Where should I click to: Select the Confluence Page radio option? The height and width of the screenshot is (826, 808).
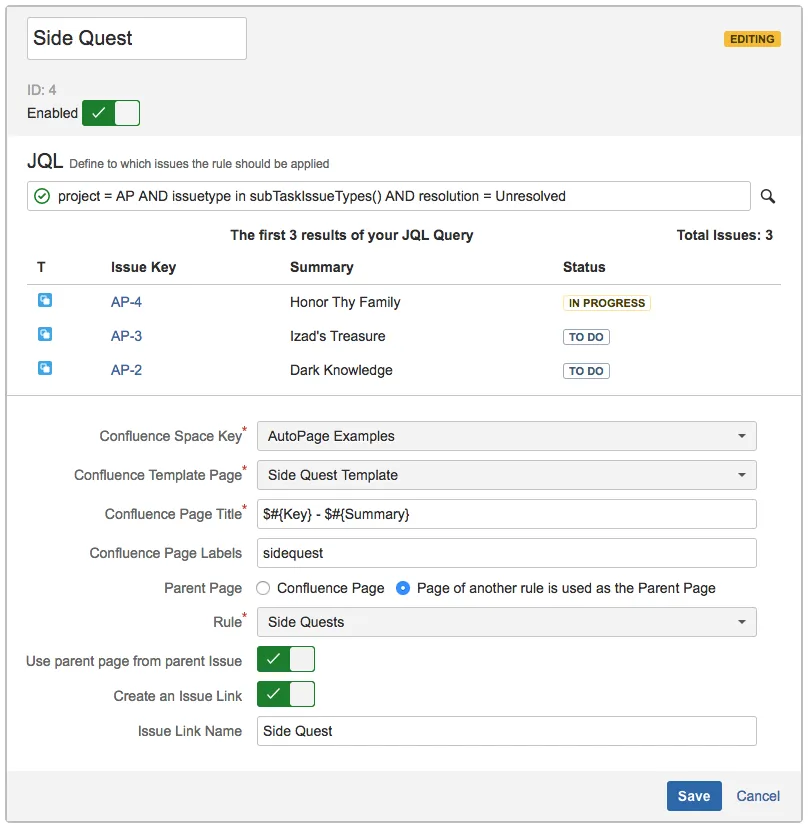tap(264, 588)
